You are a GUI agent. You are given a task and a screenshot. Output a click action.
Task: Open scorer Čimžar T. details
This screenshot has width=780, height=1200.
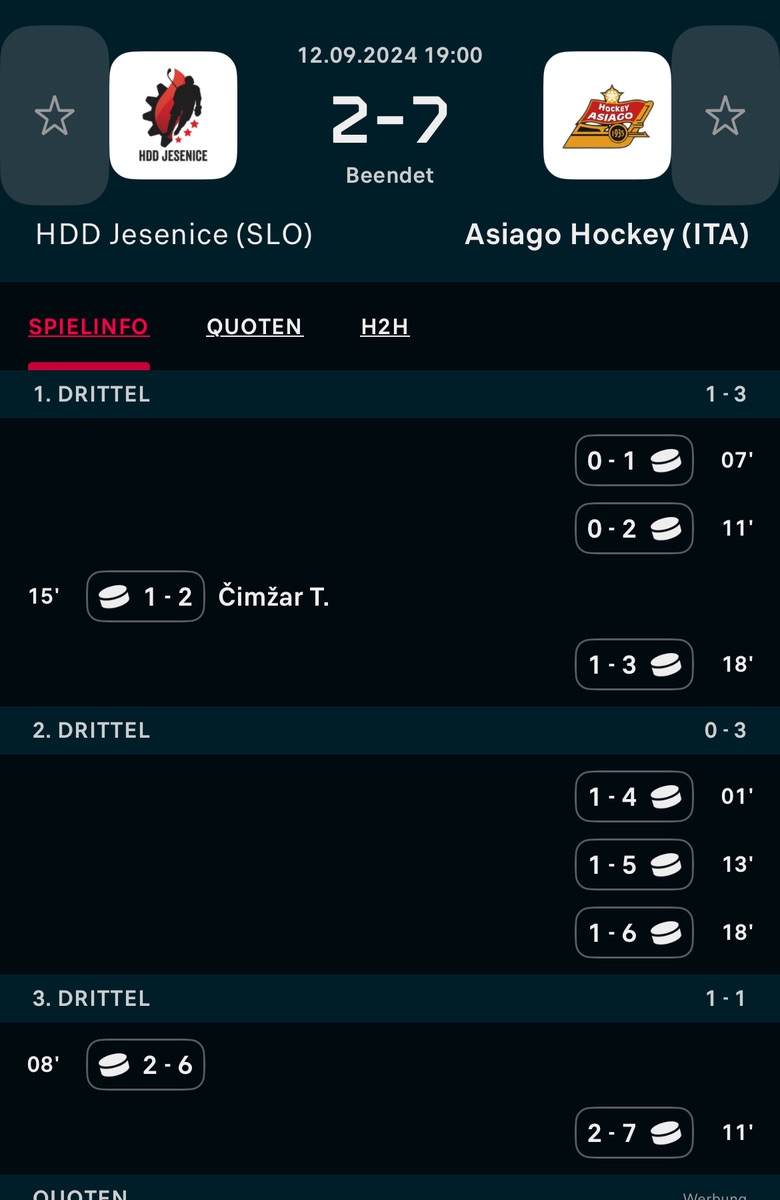274,597
